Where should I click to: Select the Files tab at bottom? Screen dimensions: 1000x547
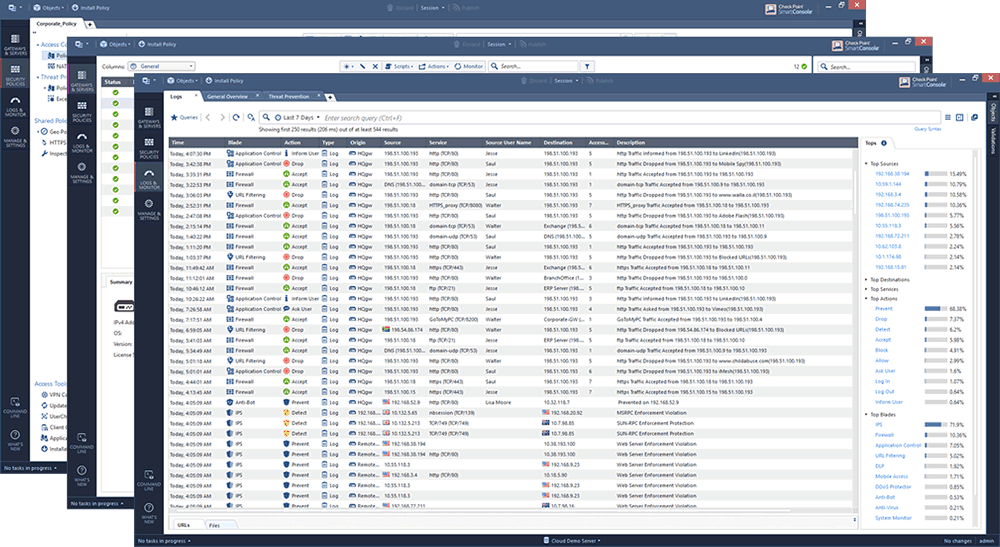click(217, 524)
